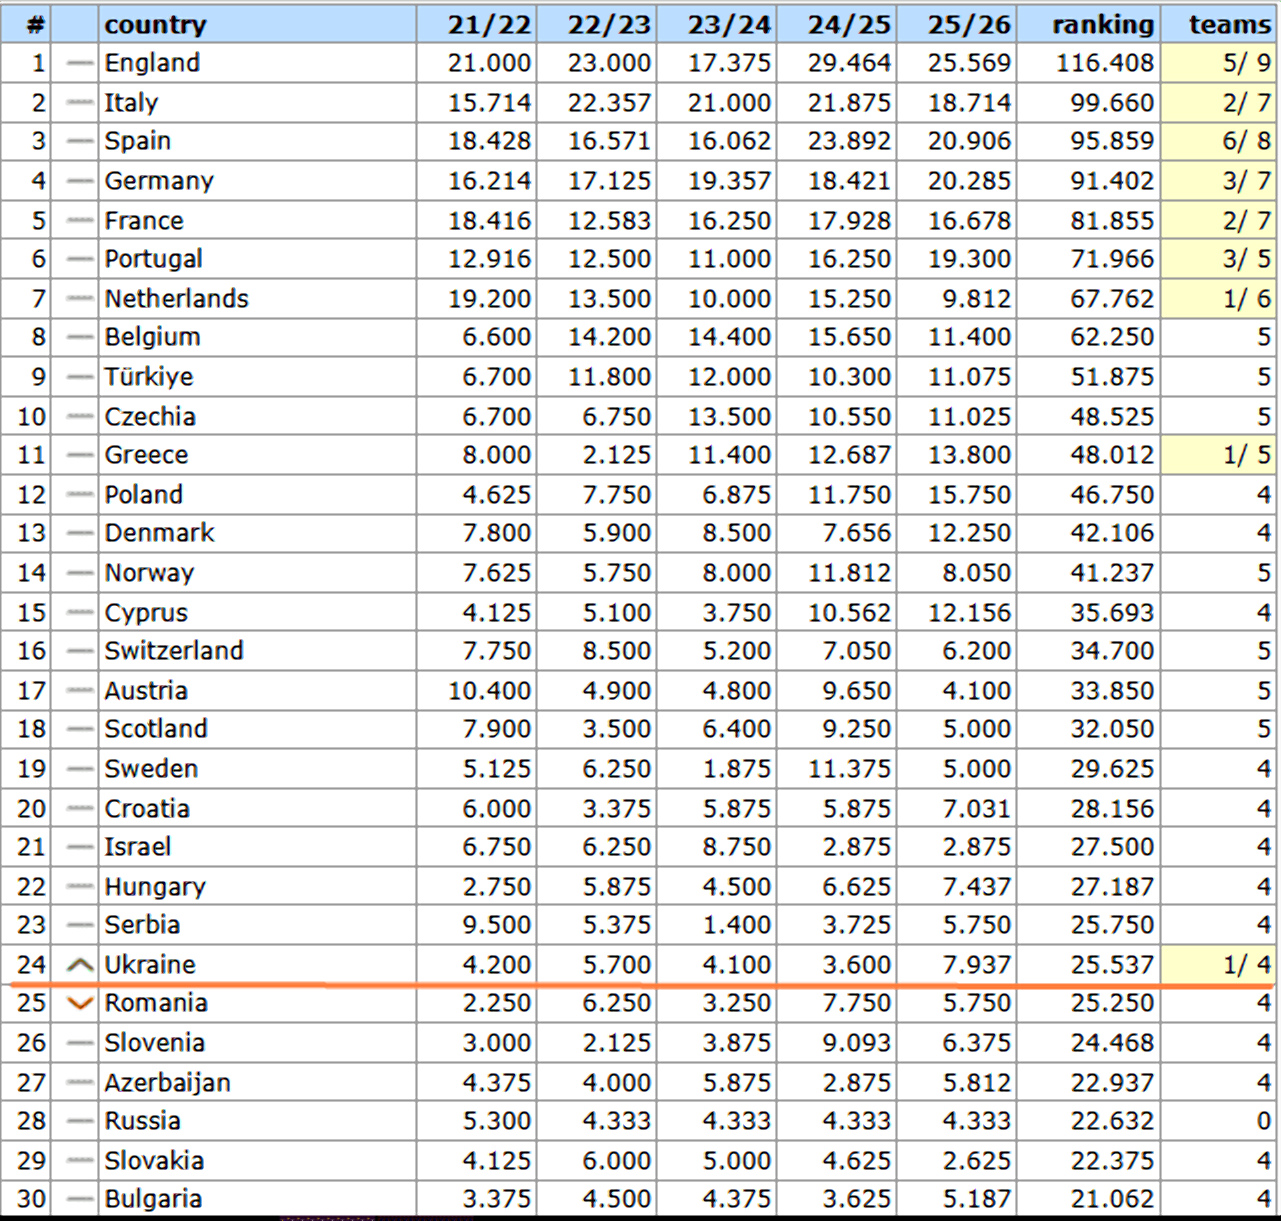Click the orange down arrow beside Romania
Viewport: 1281px width, 1221px height.
pos(79,1003)
